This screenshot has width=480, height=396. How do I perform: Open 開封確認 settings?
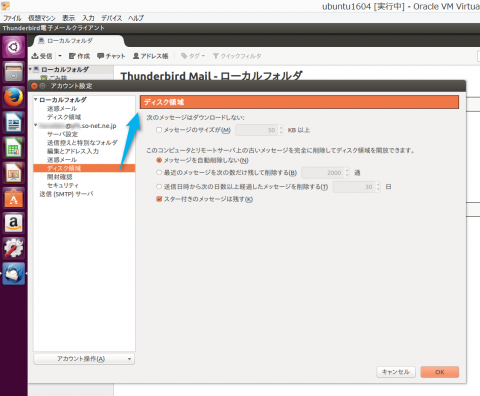[x=60, y=177]
